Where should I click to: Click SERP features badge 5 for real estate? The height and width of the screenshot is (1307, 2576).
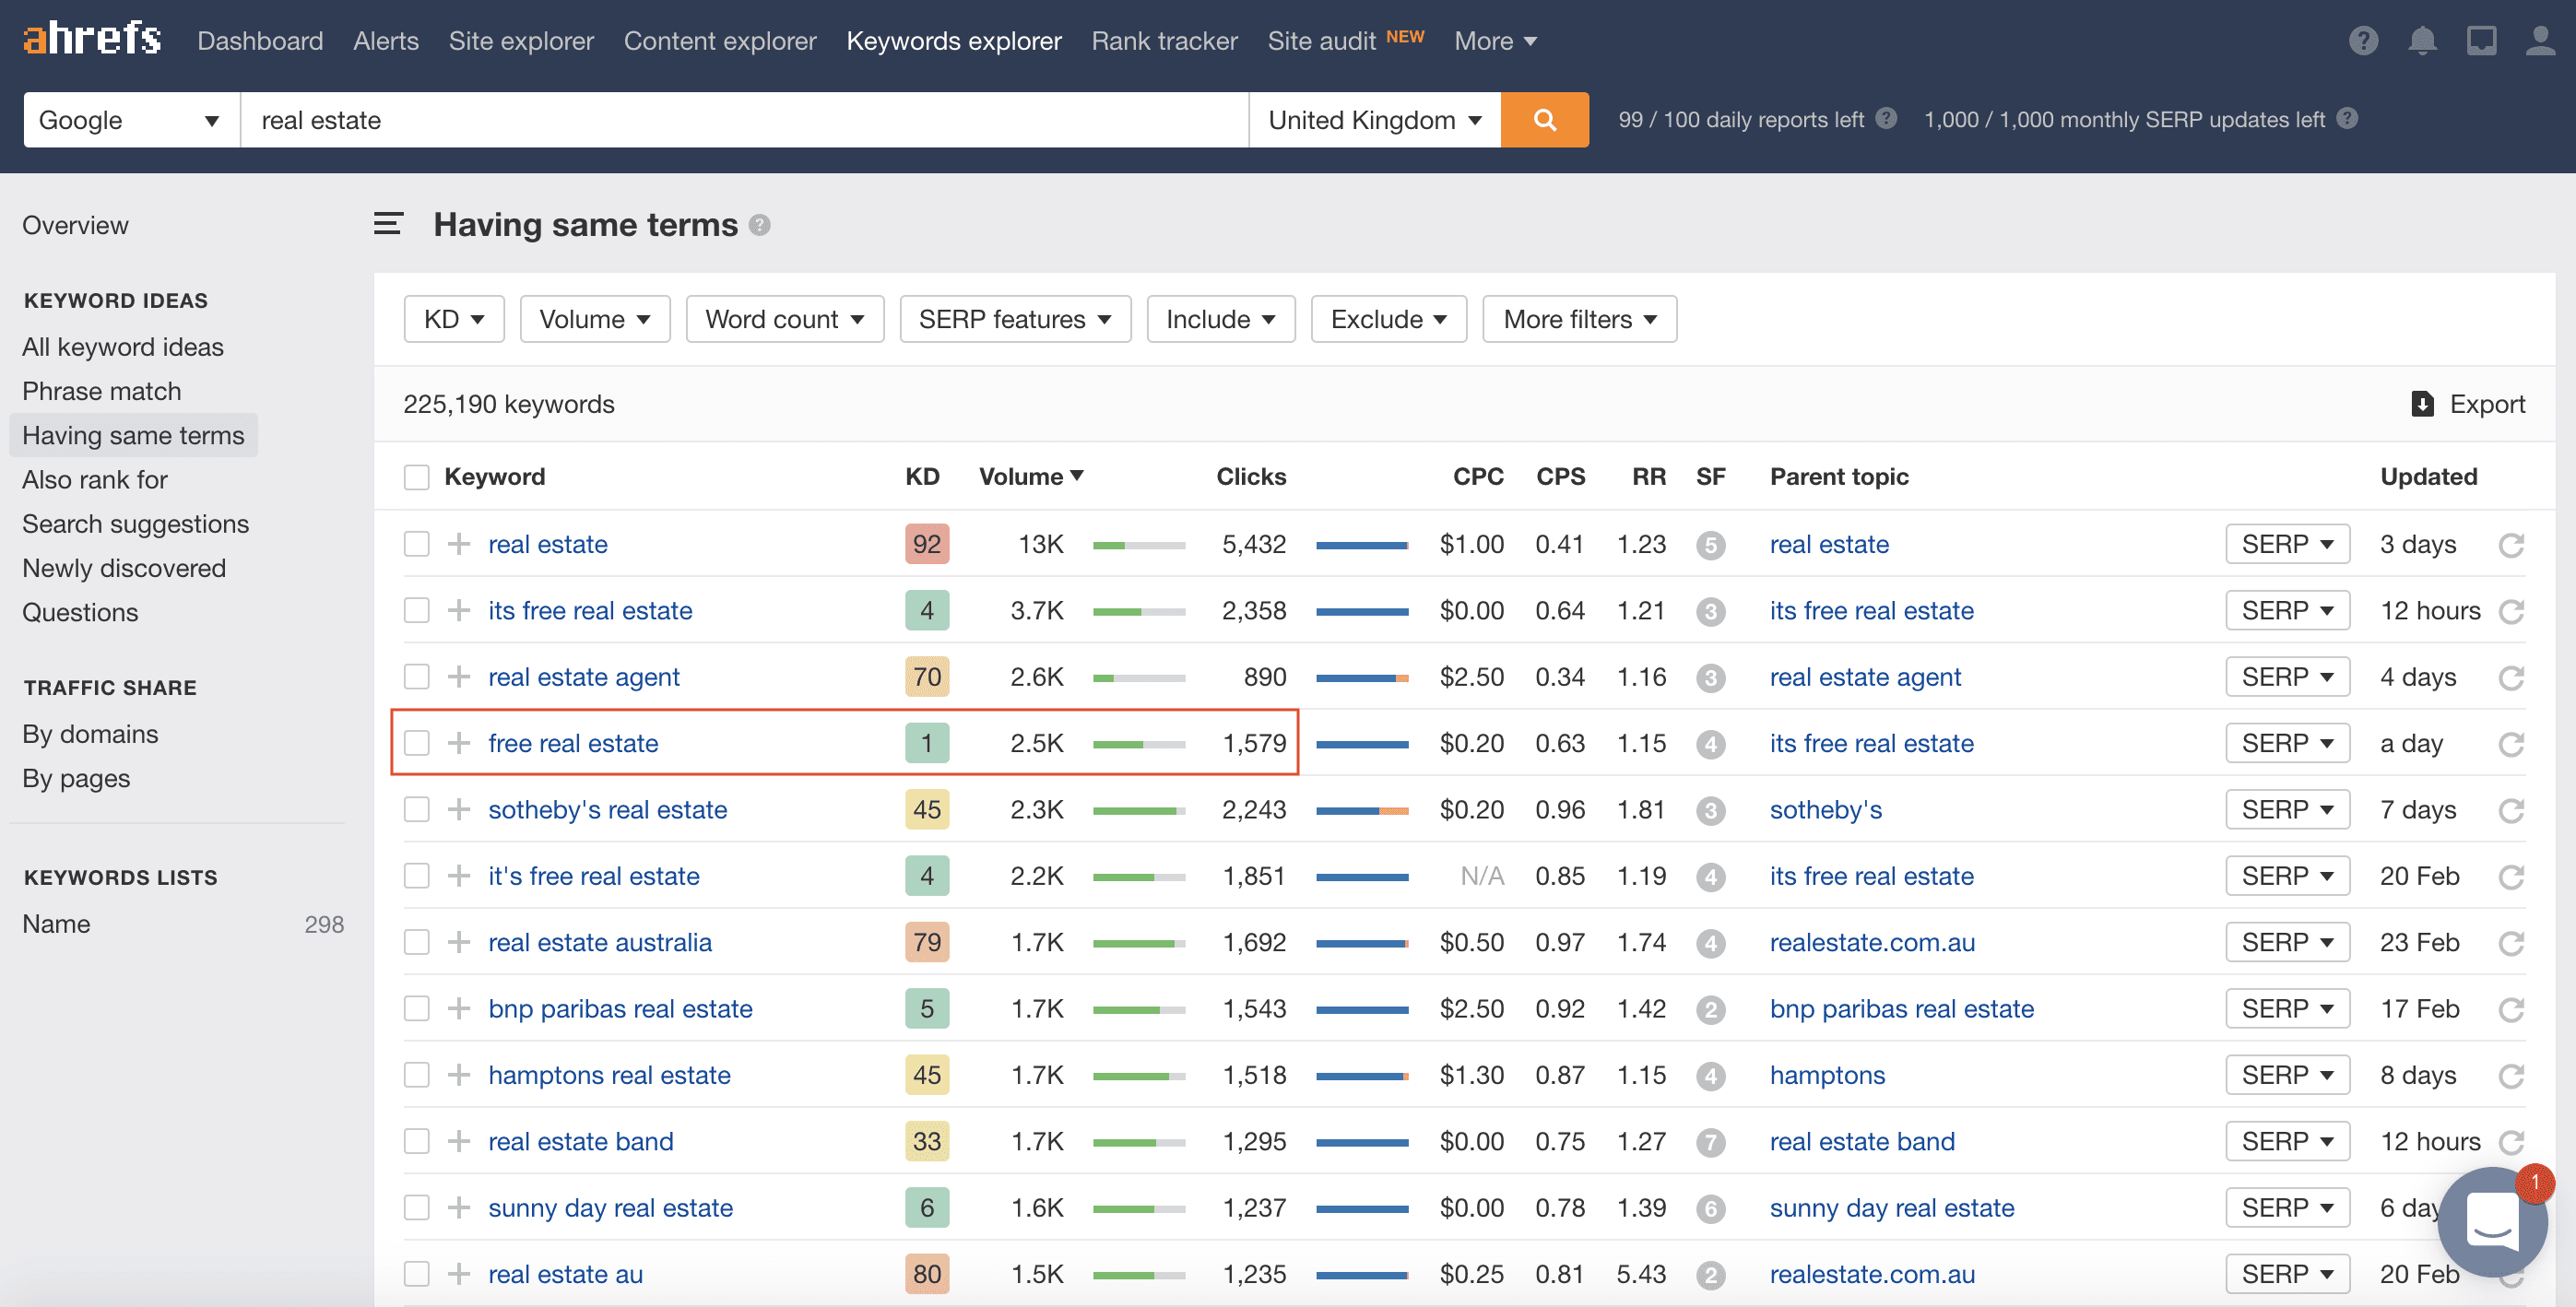pyautogui.click(x=1710, y=545)
